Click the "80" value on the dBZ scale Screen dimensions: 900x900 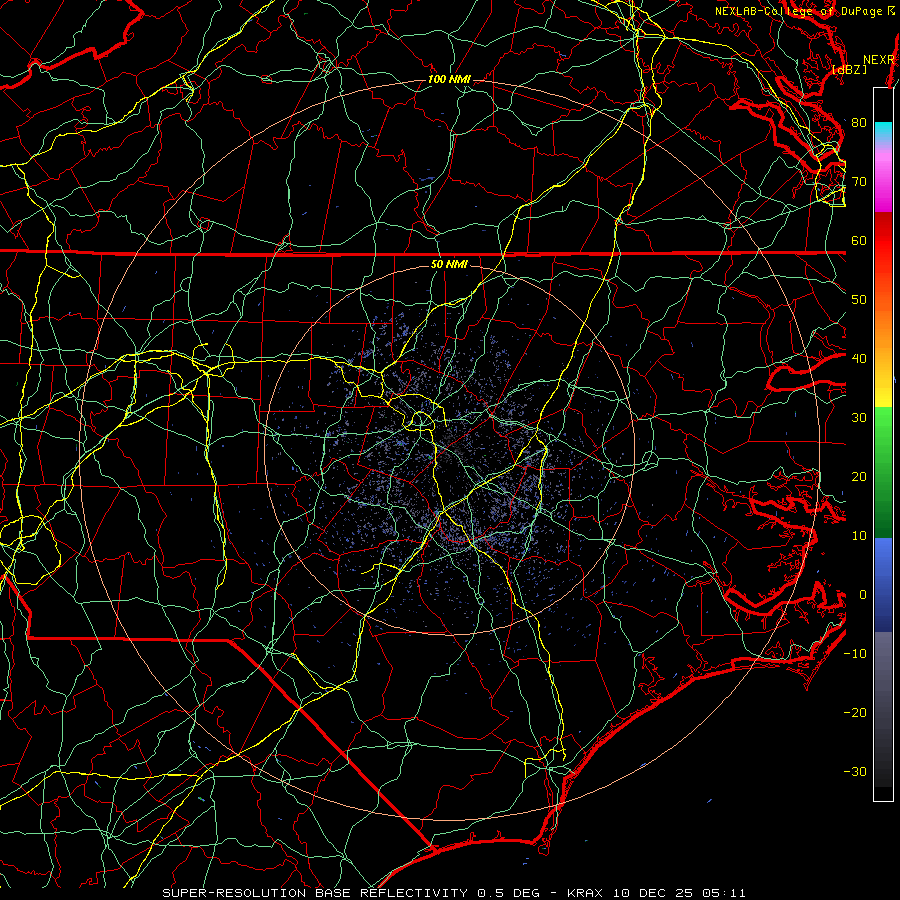859,123
